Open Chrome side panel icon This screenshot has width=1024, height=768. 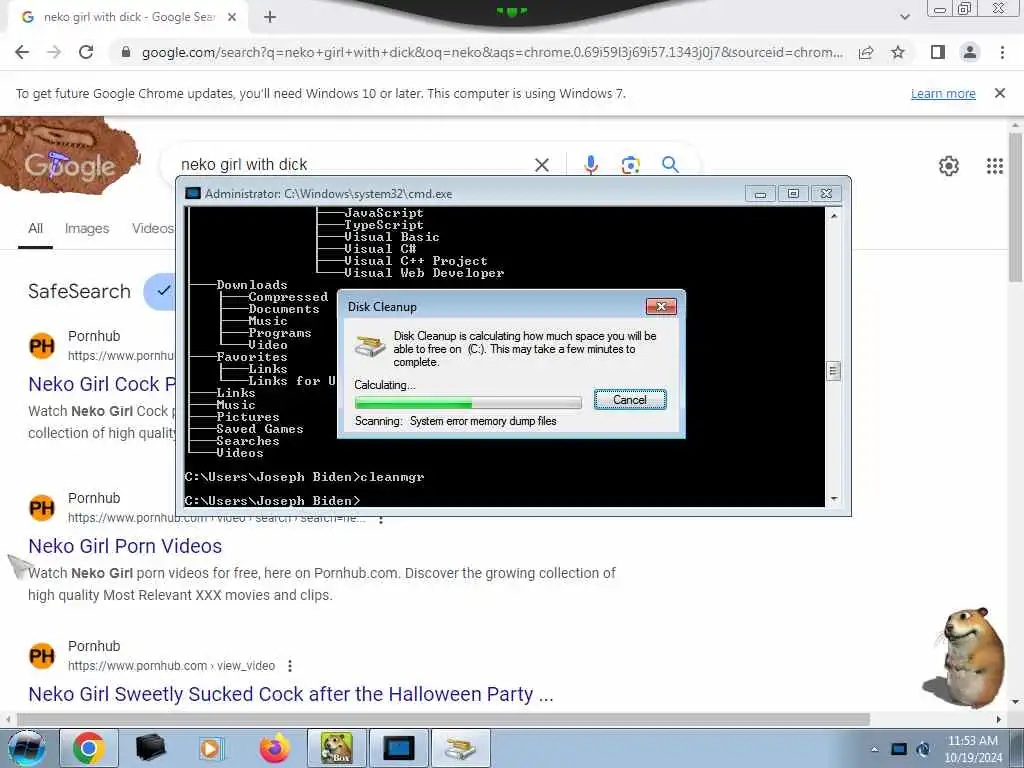pos(938,52)
